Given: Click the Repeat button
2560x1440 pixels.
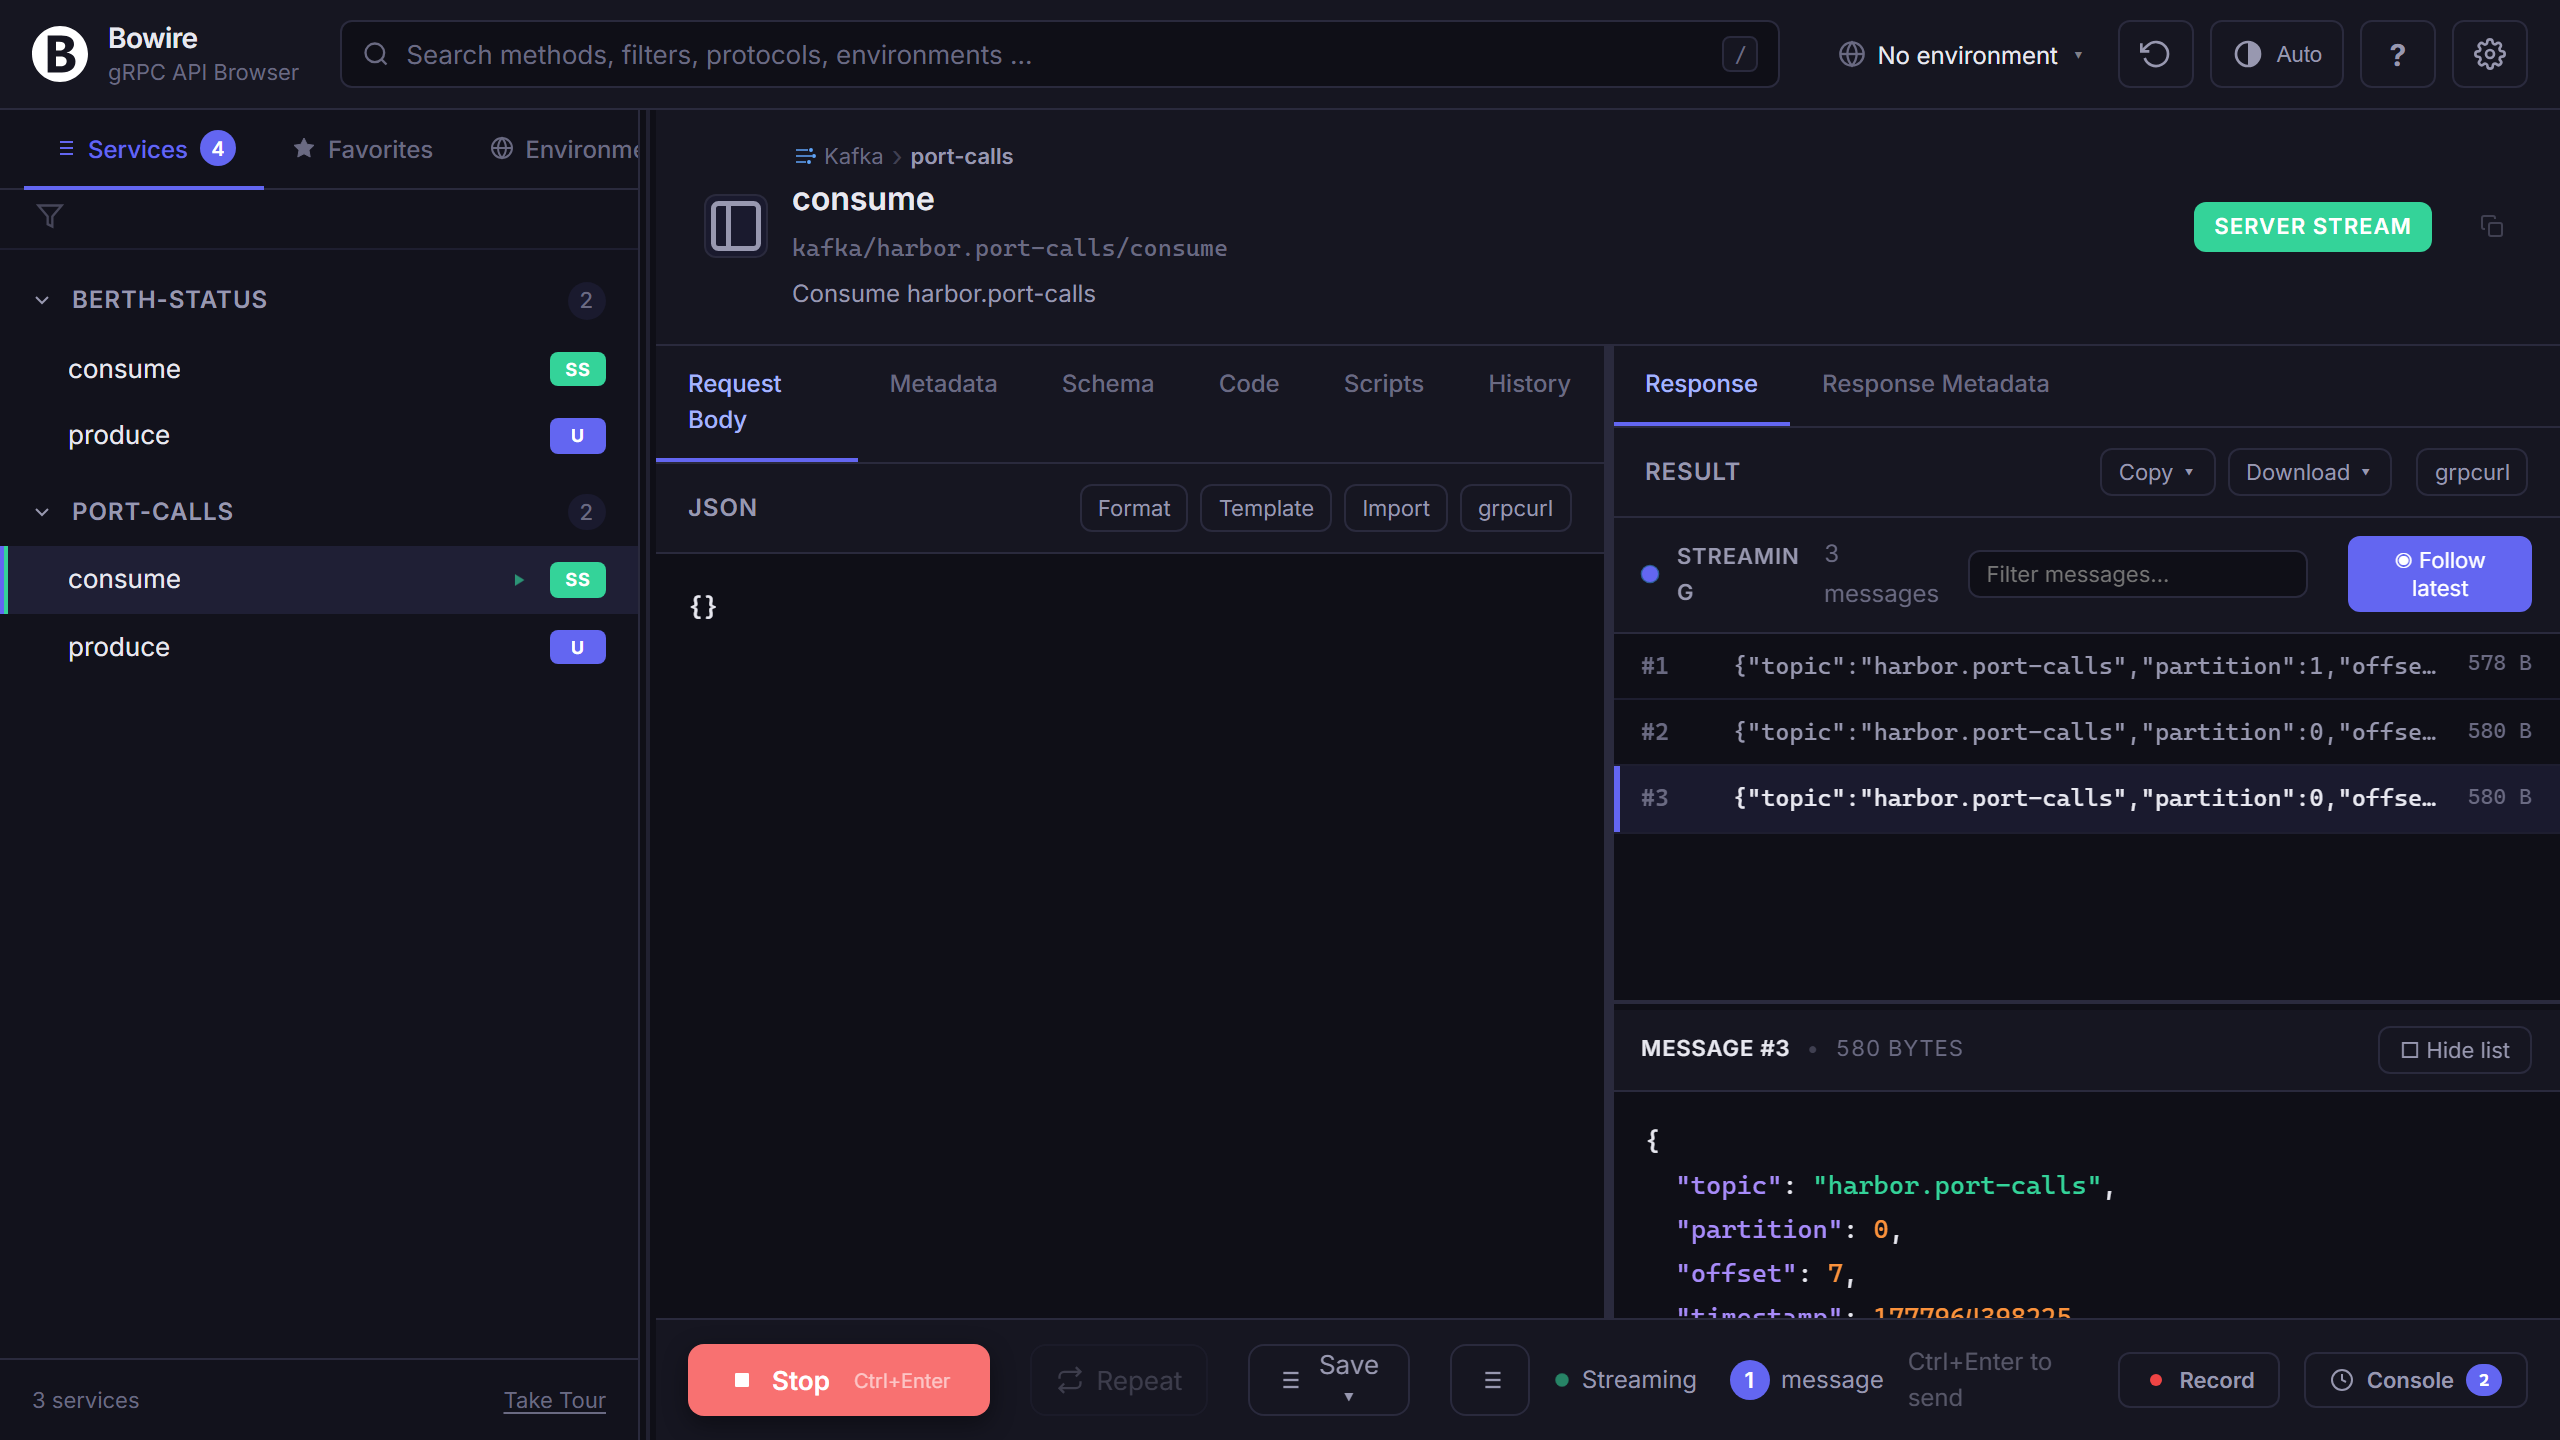Looking at the screenshot, I should pos(1119,1380).
